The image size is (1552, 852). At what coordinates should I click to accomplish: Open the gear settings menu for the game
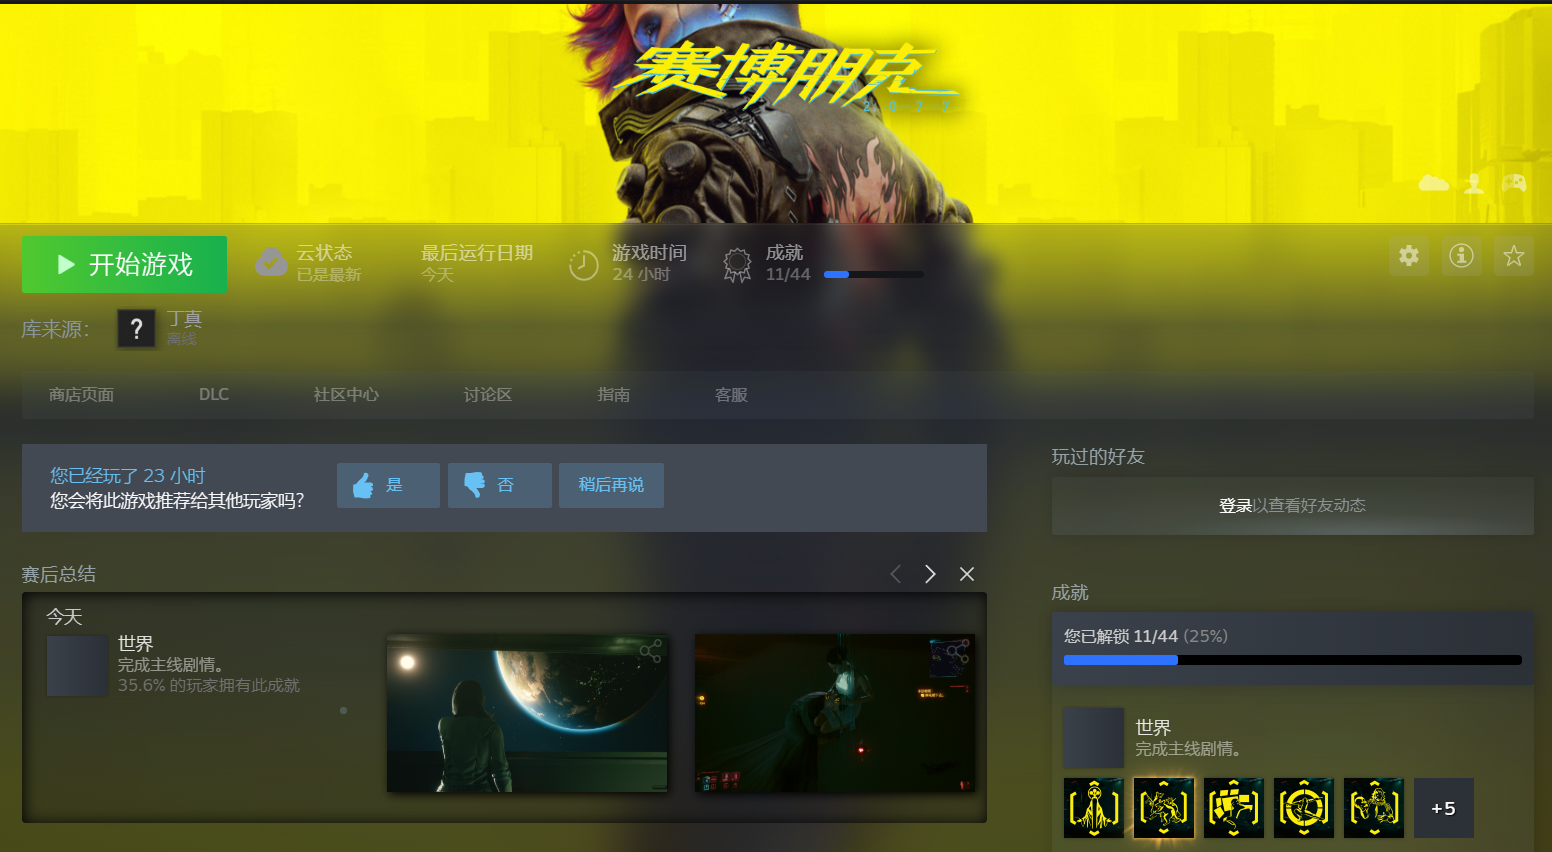point(1409,256)
